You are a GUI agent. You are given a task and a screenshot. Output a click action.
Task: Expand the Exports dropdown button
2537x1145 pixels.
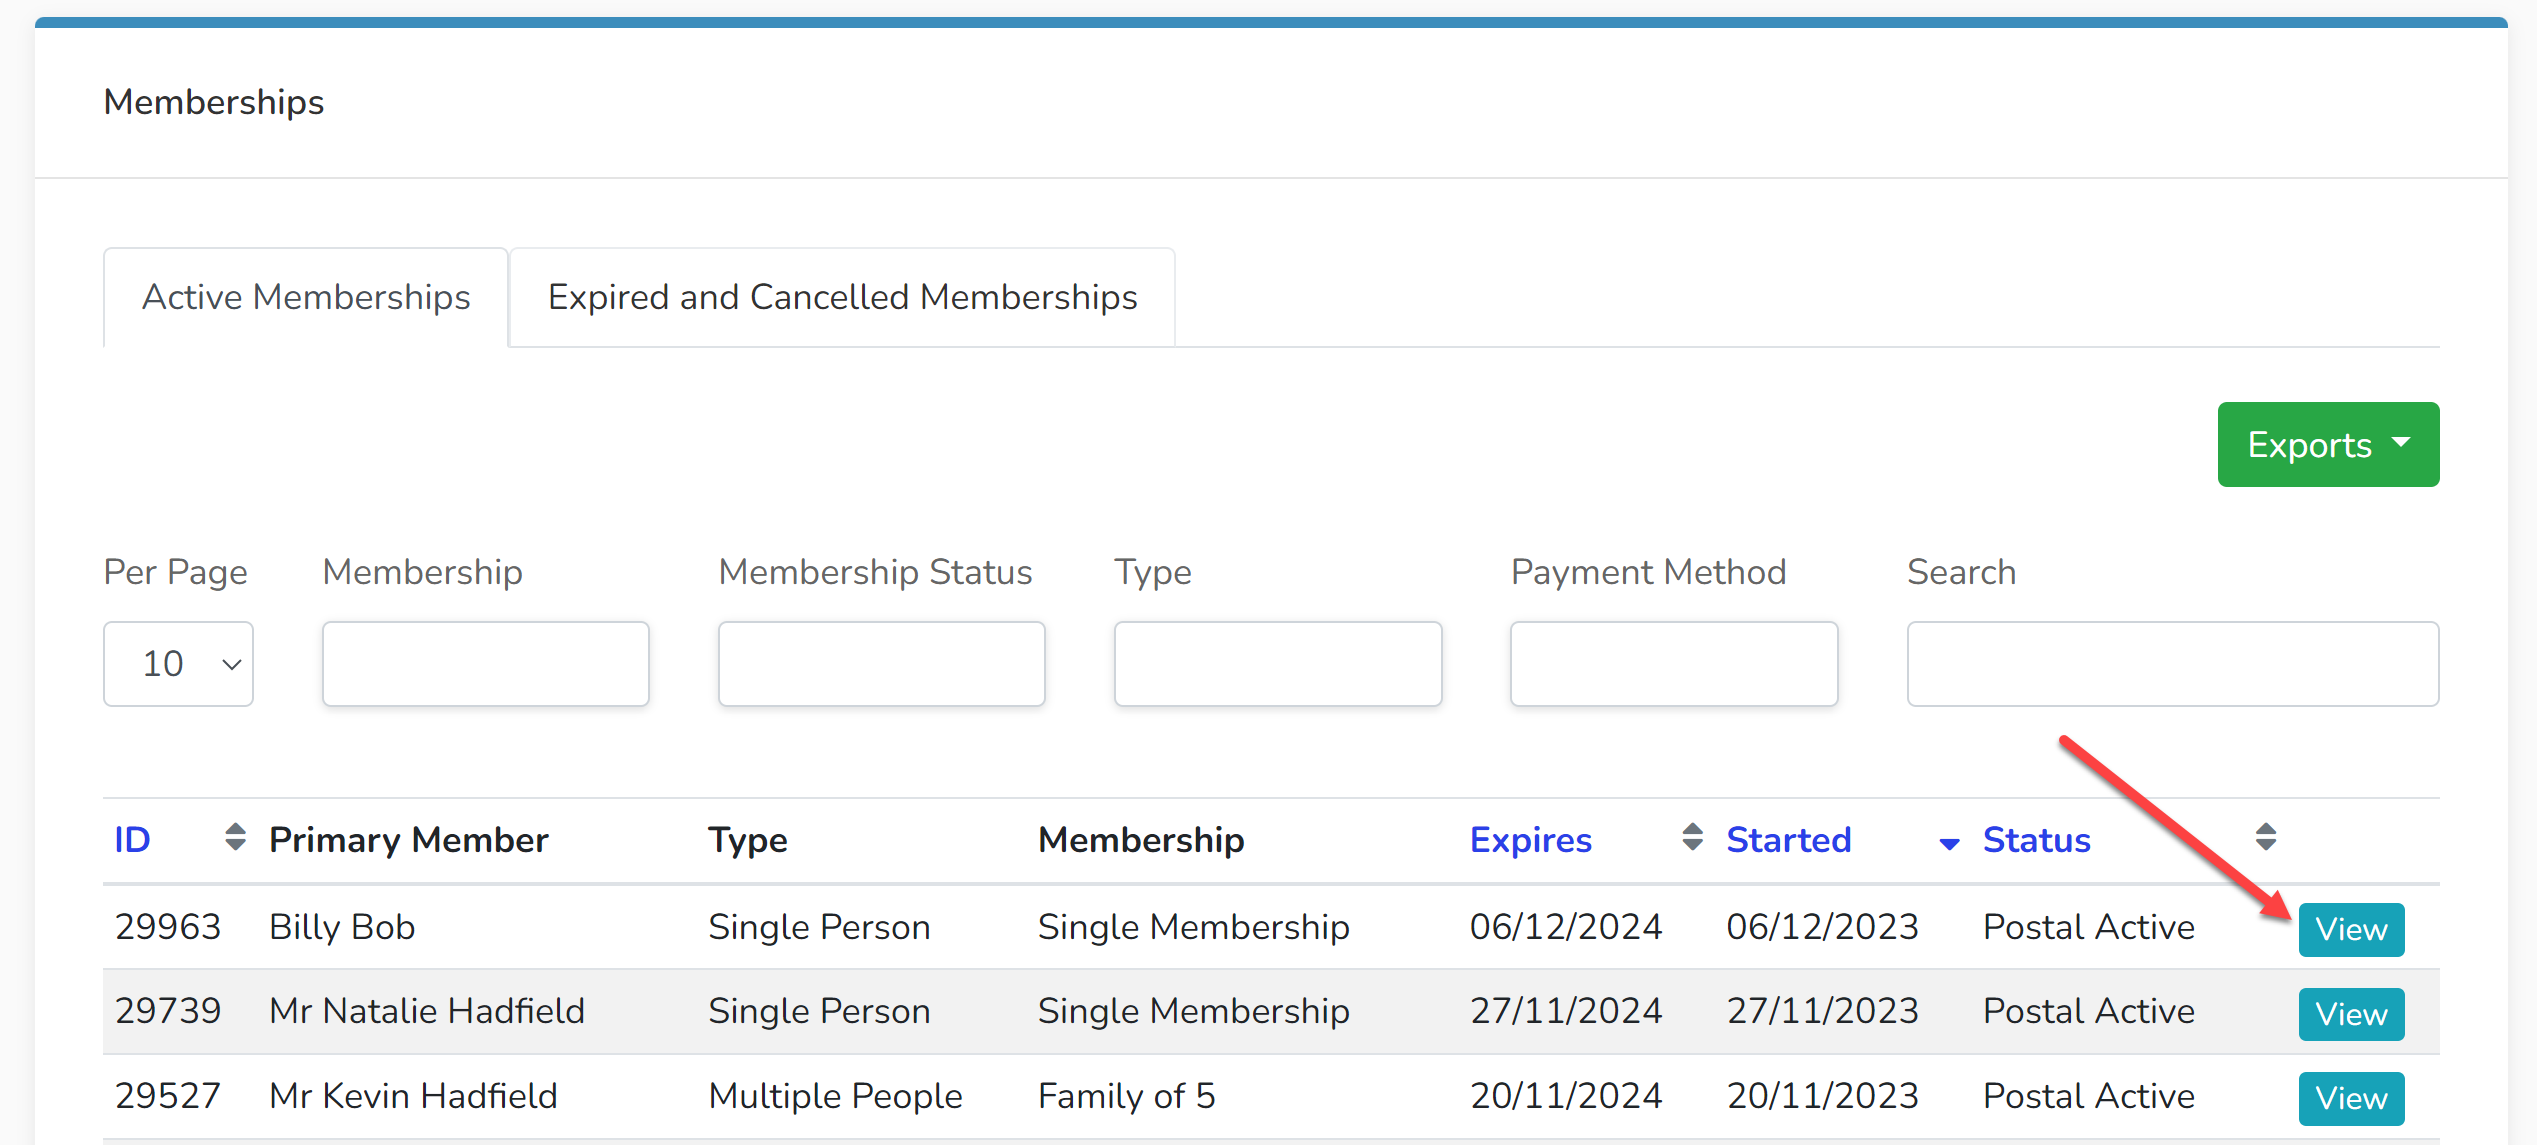click(2328, 445)
